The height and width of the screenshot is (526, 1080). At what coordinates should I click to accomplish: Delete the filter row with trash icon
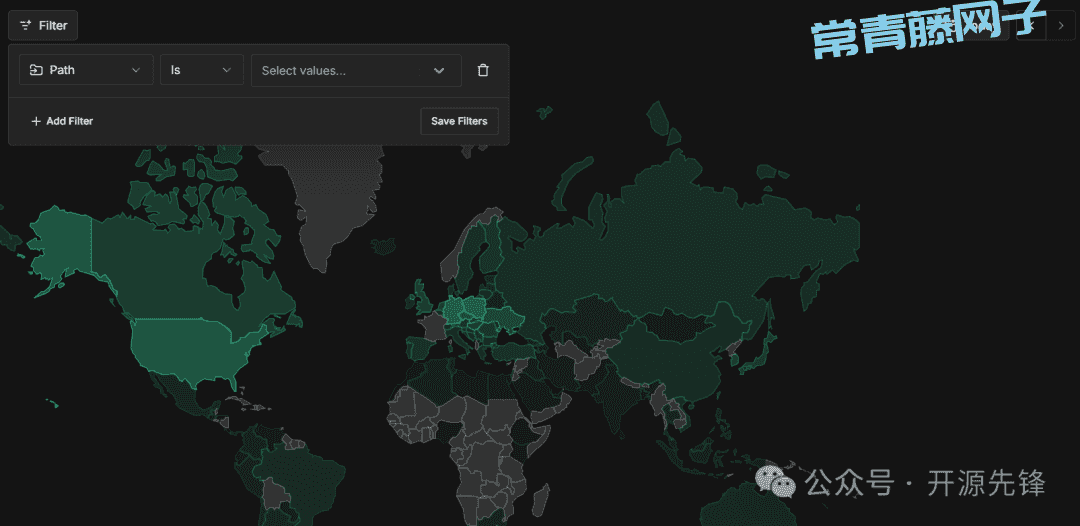click(x=483, y=70)
